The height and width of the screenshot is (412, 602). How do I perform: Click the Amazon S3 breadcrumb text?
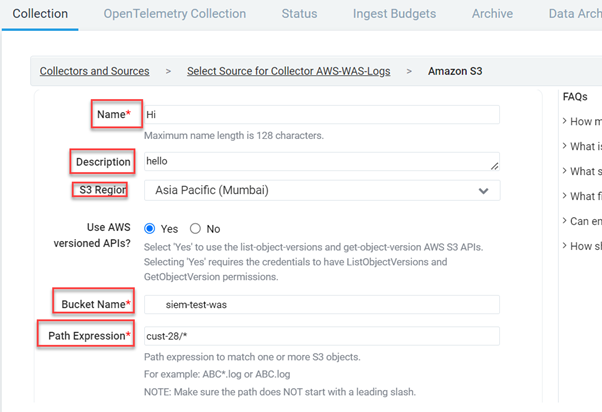click(455, 71)
